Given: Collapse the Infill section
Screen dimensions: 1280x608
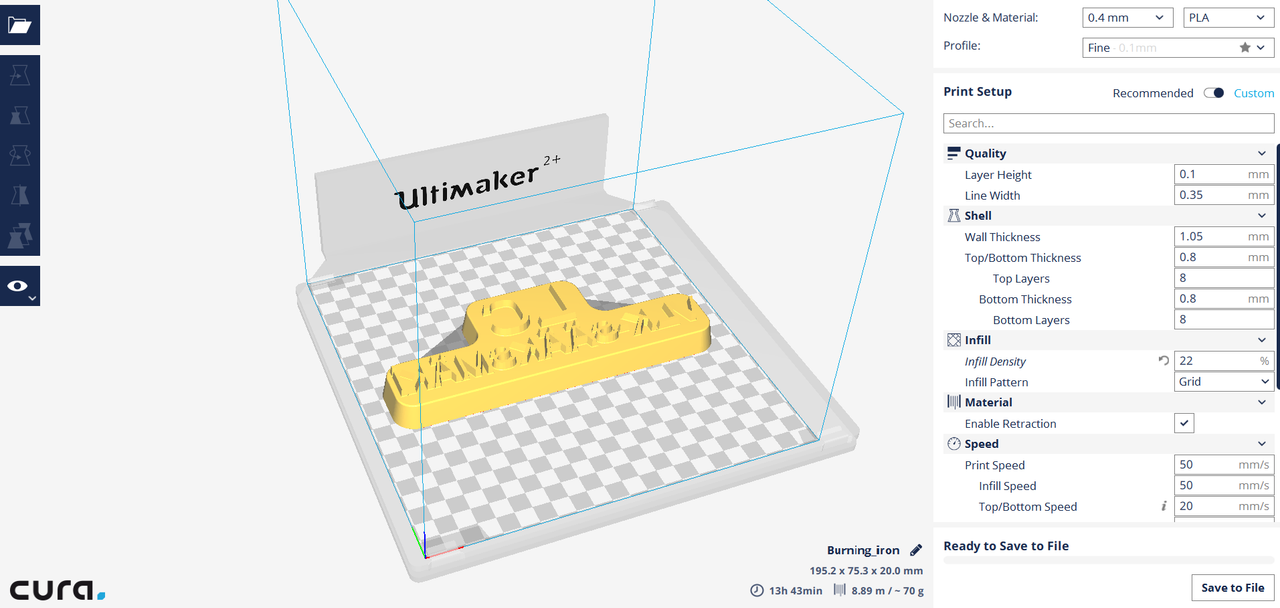Looking at the screenshot, I should point(1262,340).
